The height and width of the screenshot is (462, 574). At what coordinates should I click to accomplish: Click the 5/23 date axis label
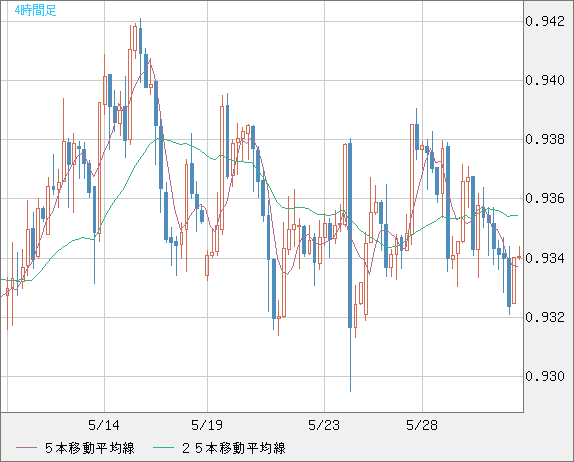(x=324, y=425)
